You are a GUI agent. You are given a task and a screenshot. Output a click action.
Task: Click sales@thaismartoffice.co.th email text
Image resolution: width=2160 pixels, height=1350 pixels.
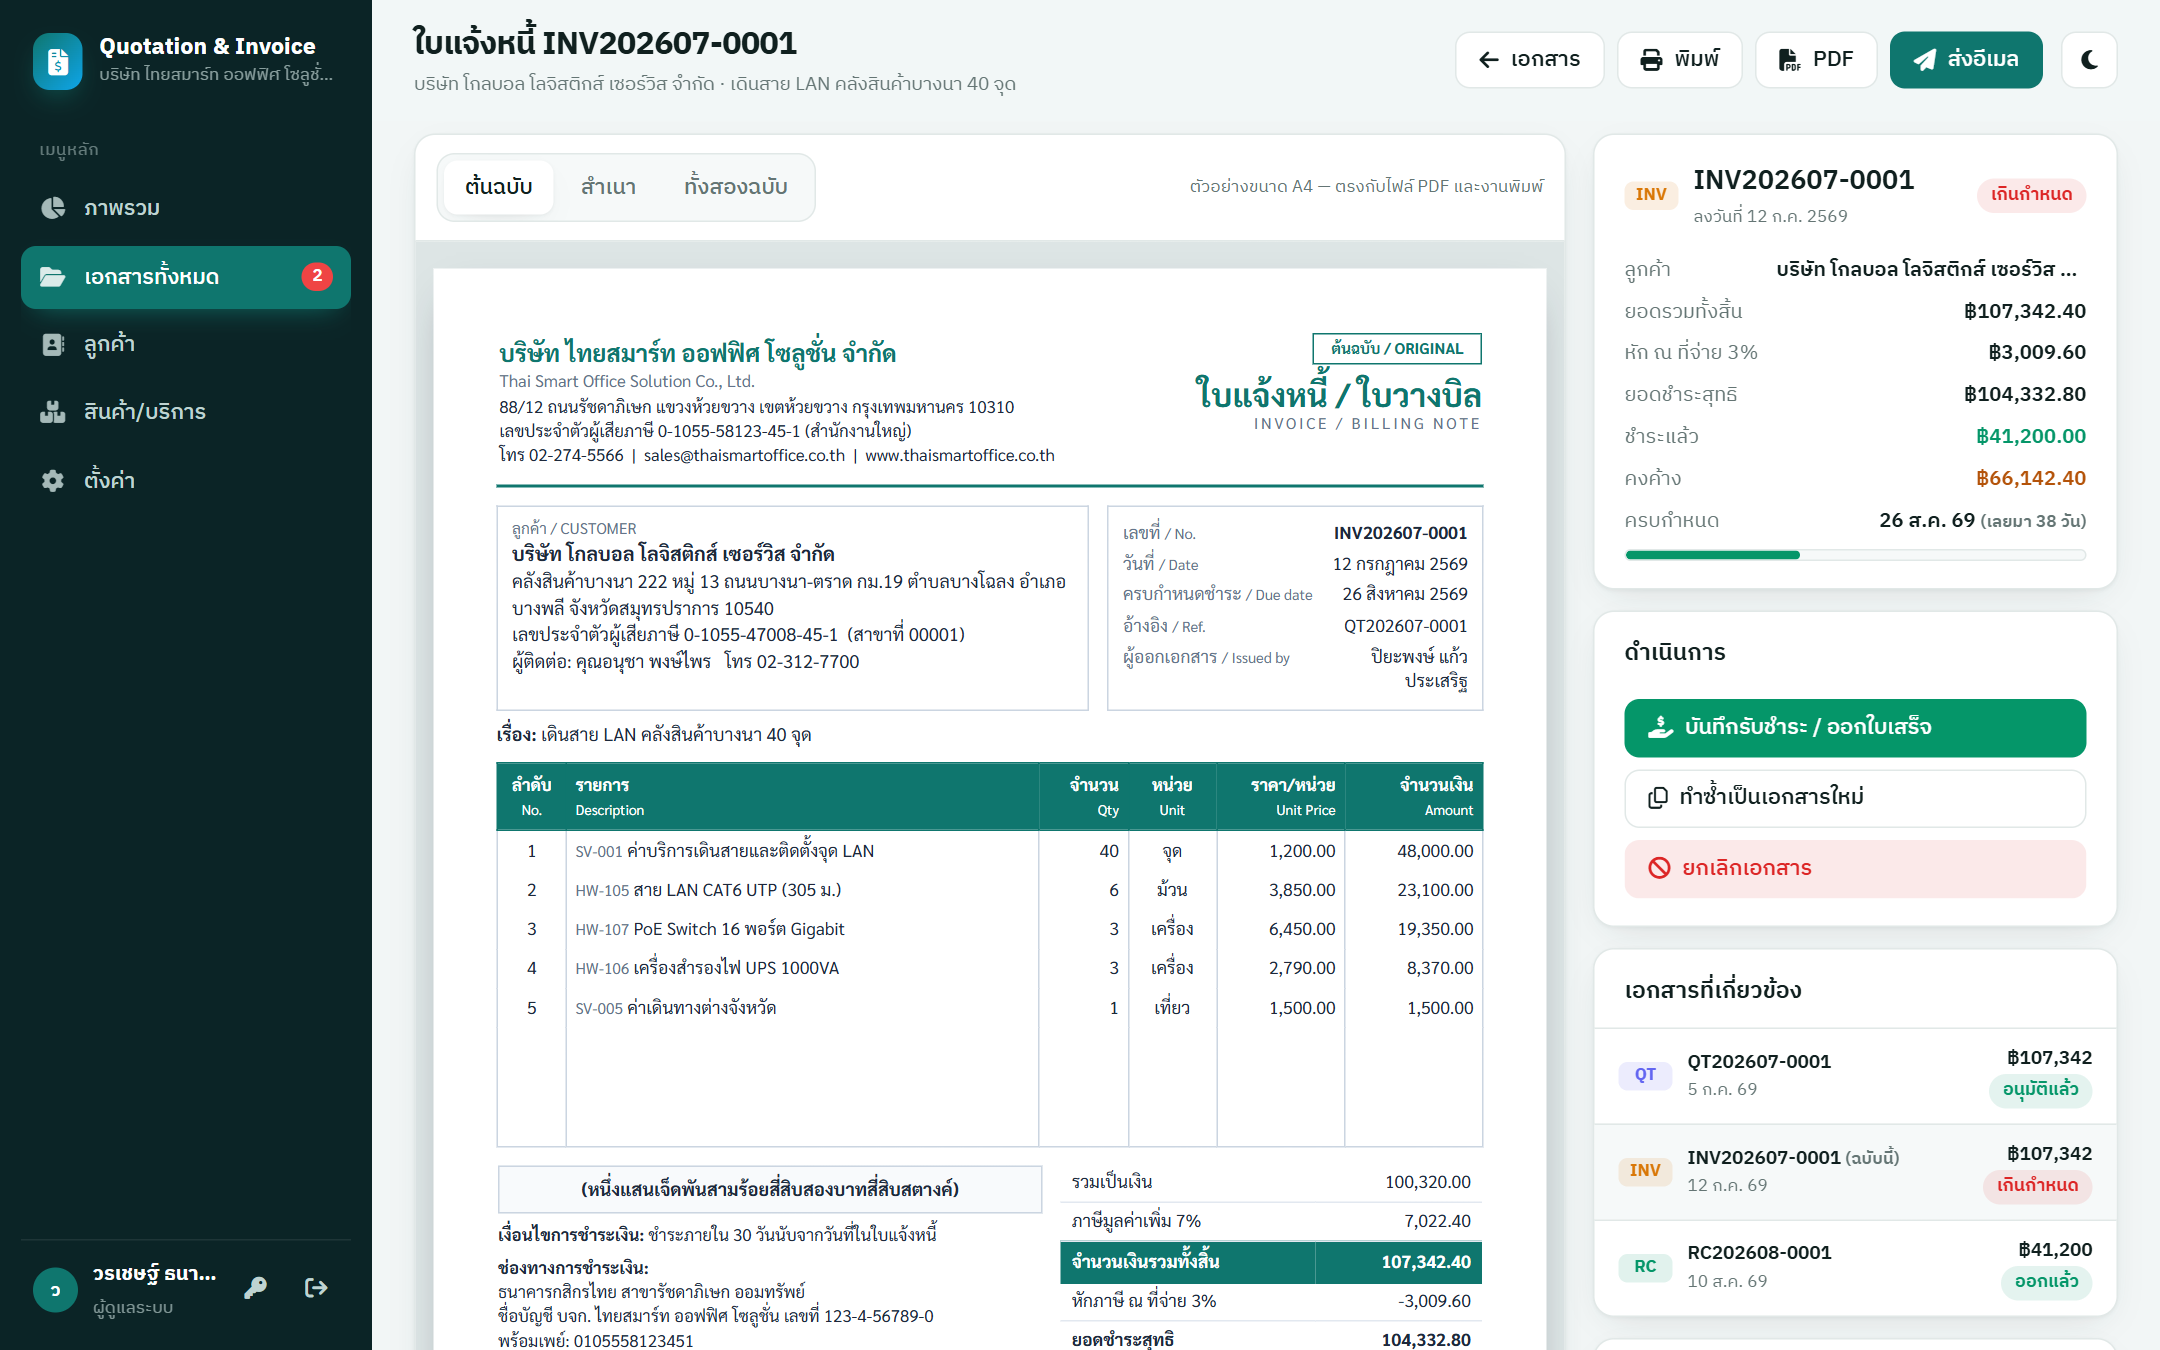coord(744,455)
